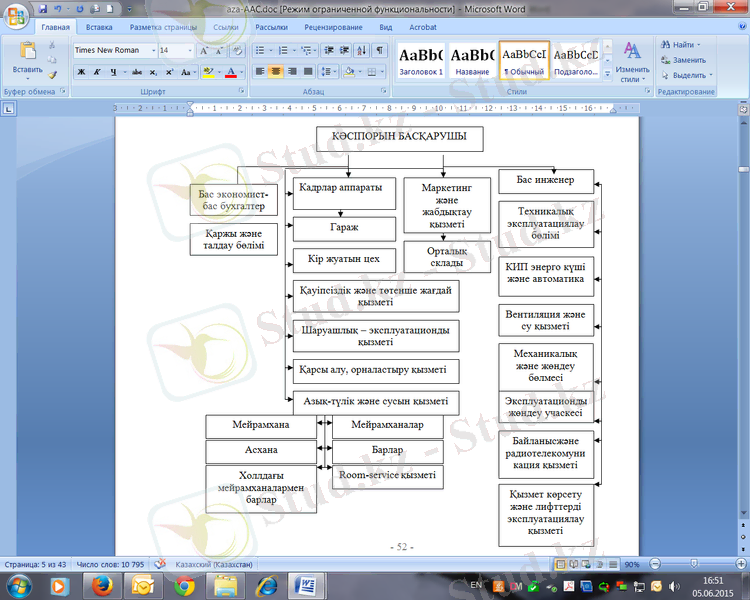Open the Windows Start menu
Image resolution: width=750 pixels, height=600 pixels.
pyautogui.click(x=19, y=586)
